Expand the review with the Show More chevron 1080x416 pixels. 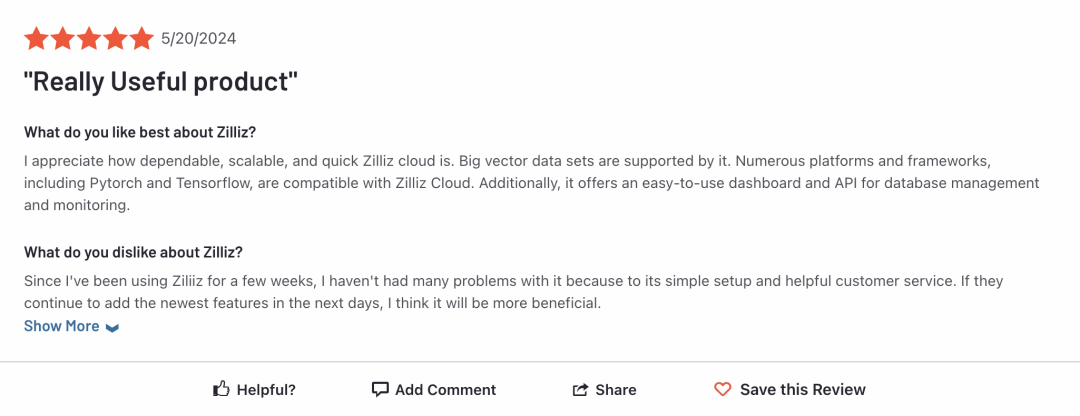(112, 327)
